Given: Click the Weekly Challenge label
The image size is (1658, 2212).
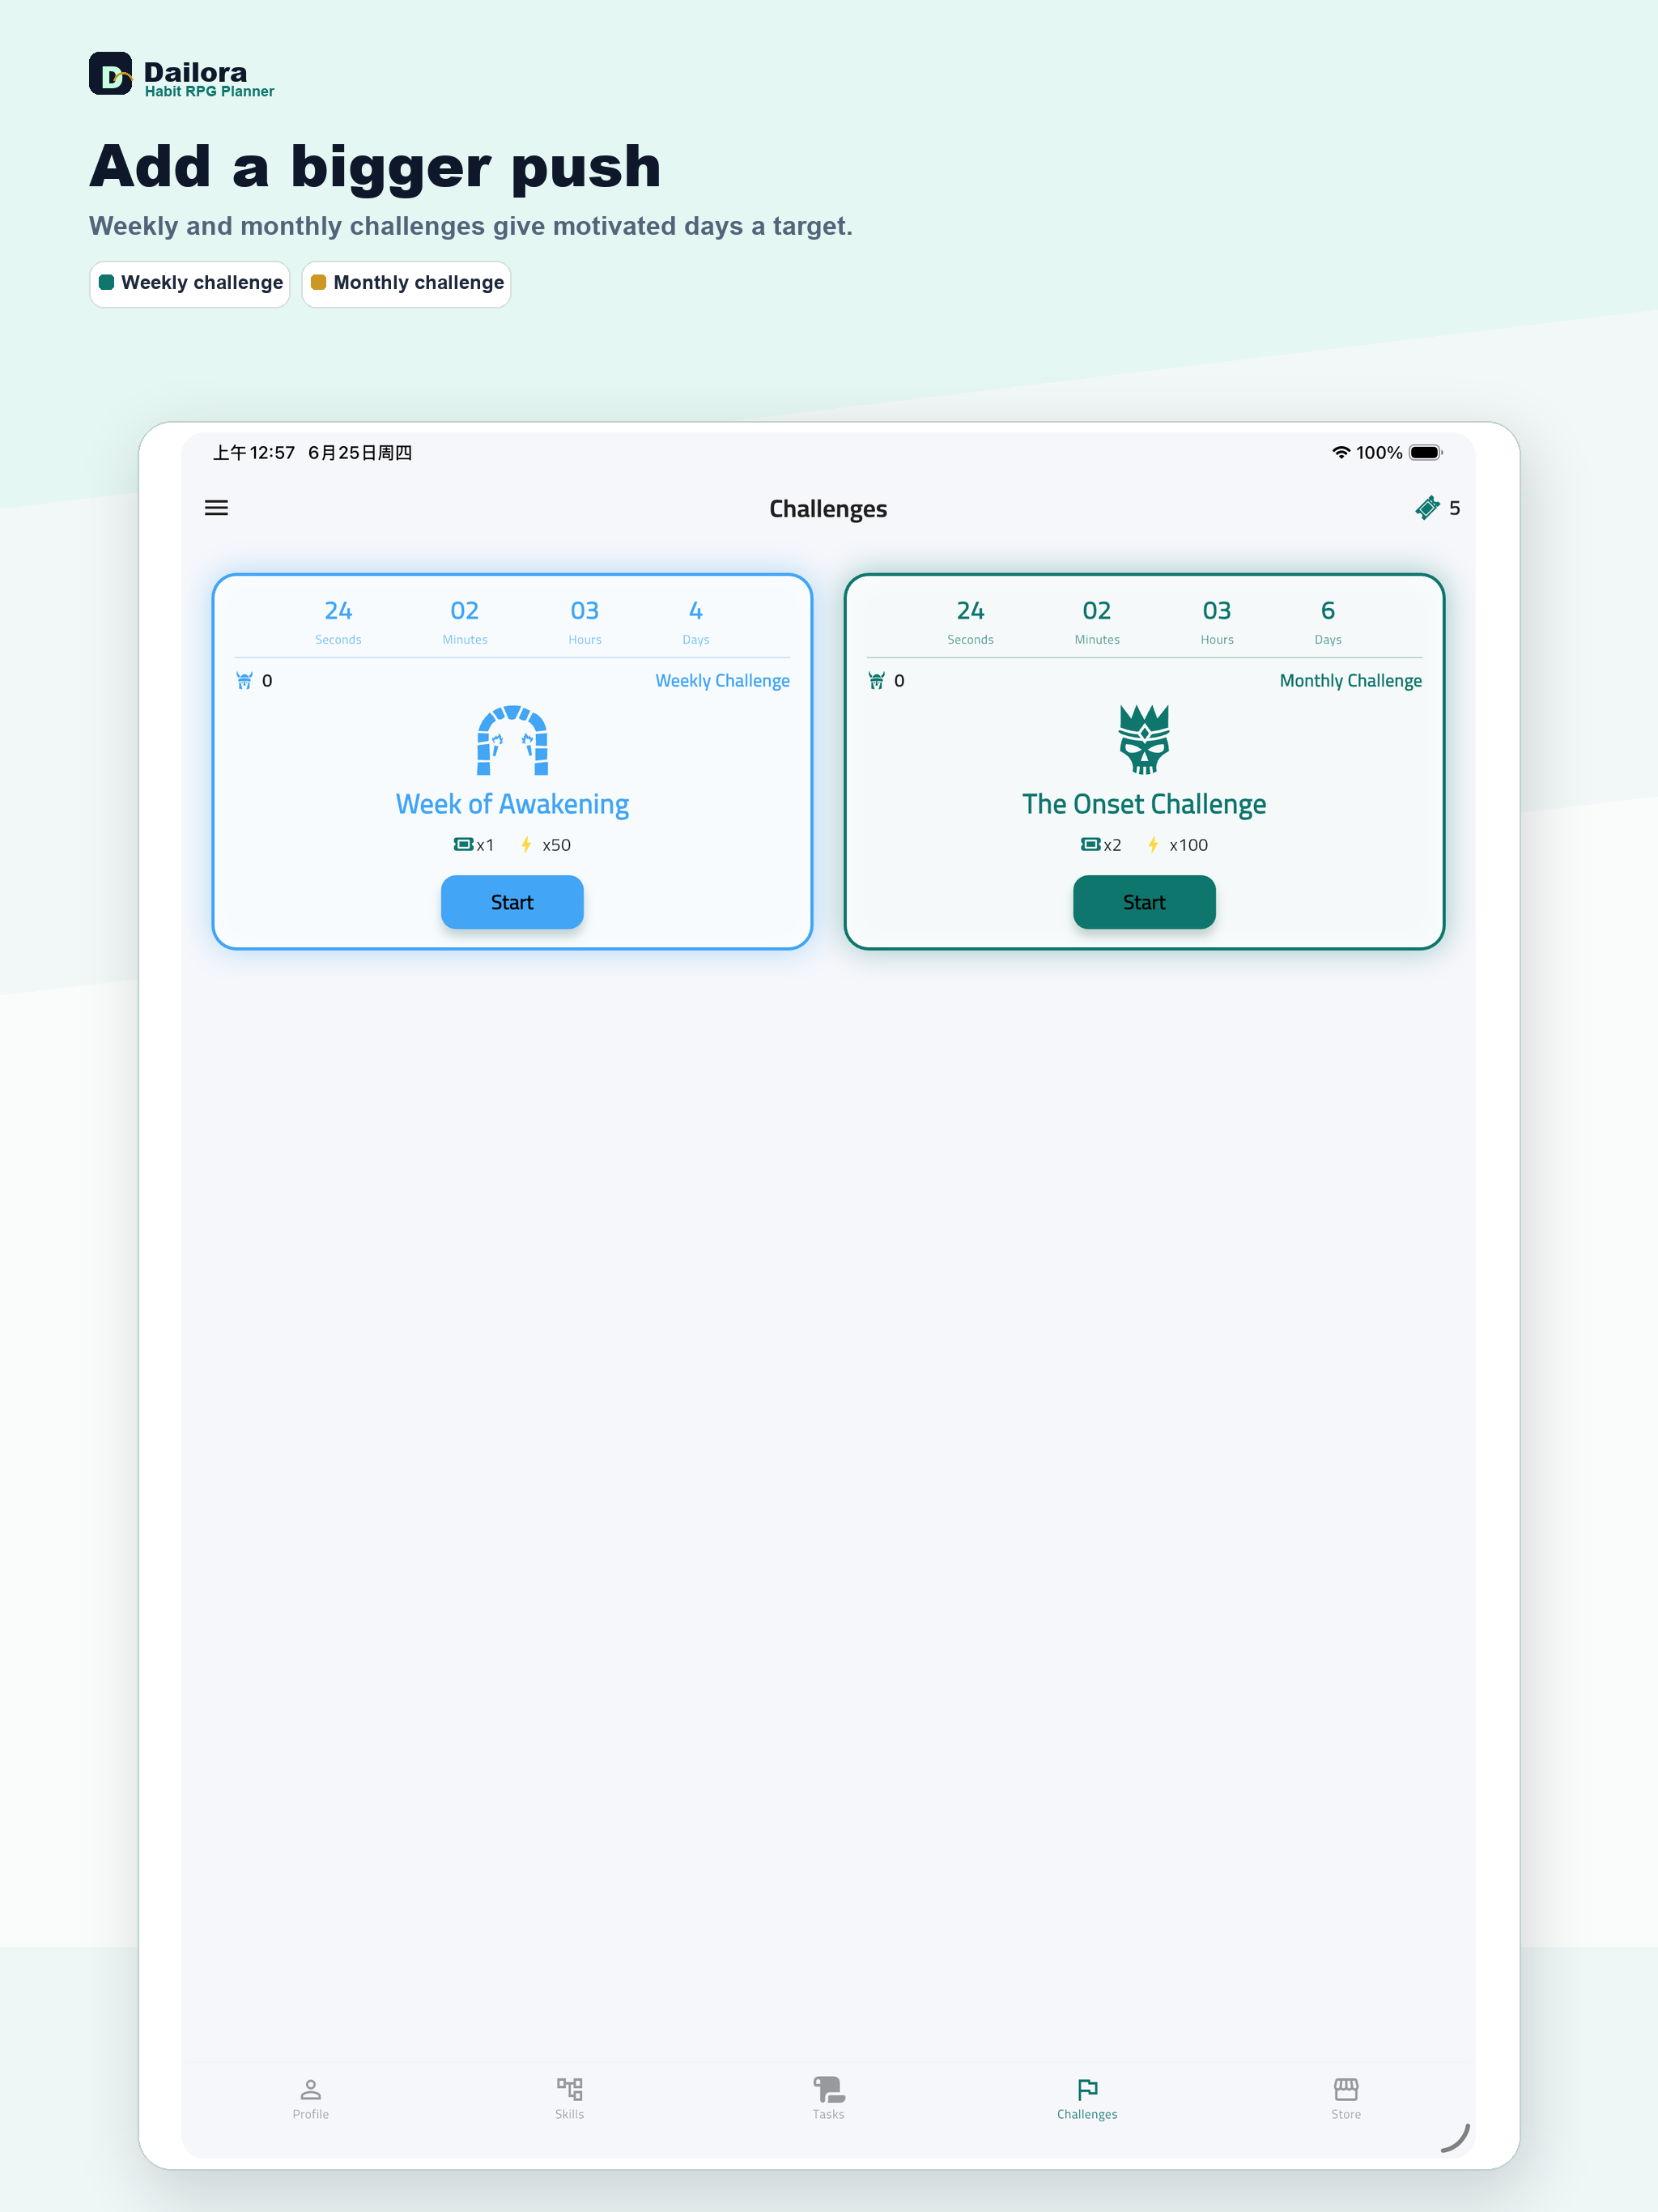Looking at the screenshot, I should click(722, 681).
